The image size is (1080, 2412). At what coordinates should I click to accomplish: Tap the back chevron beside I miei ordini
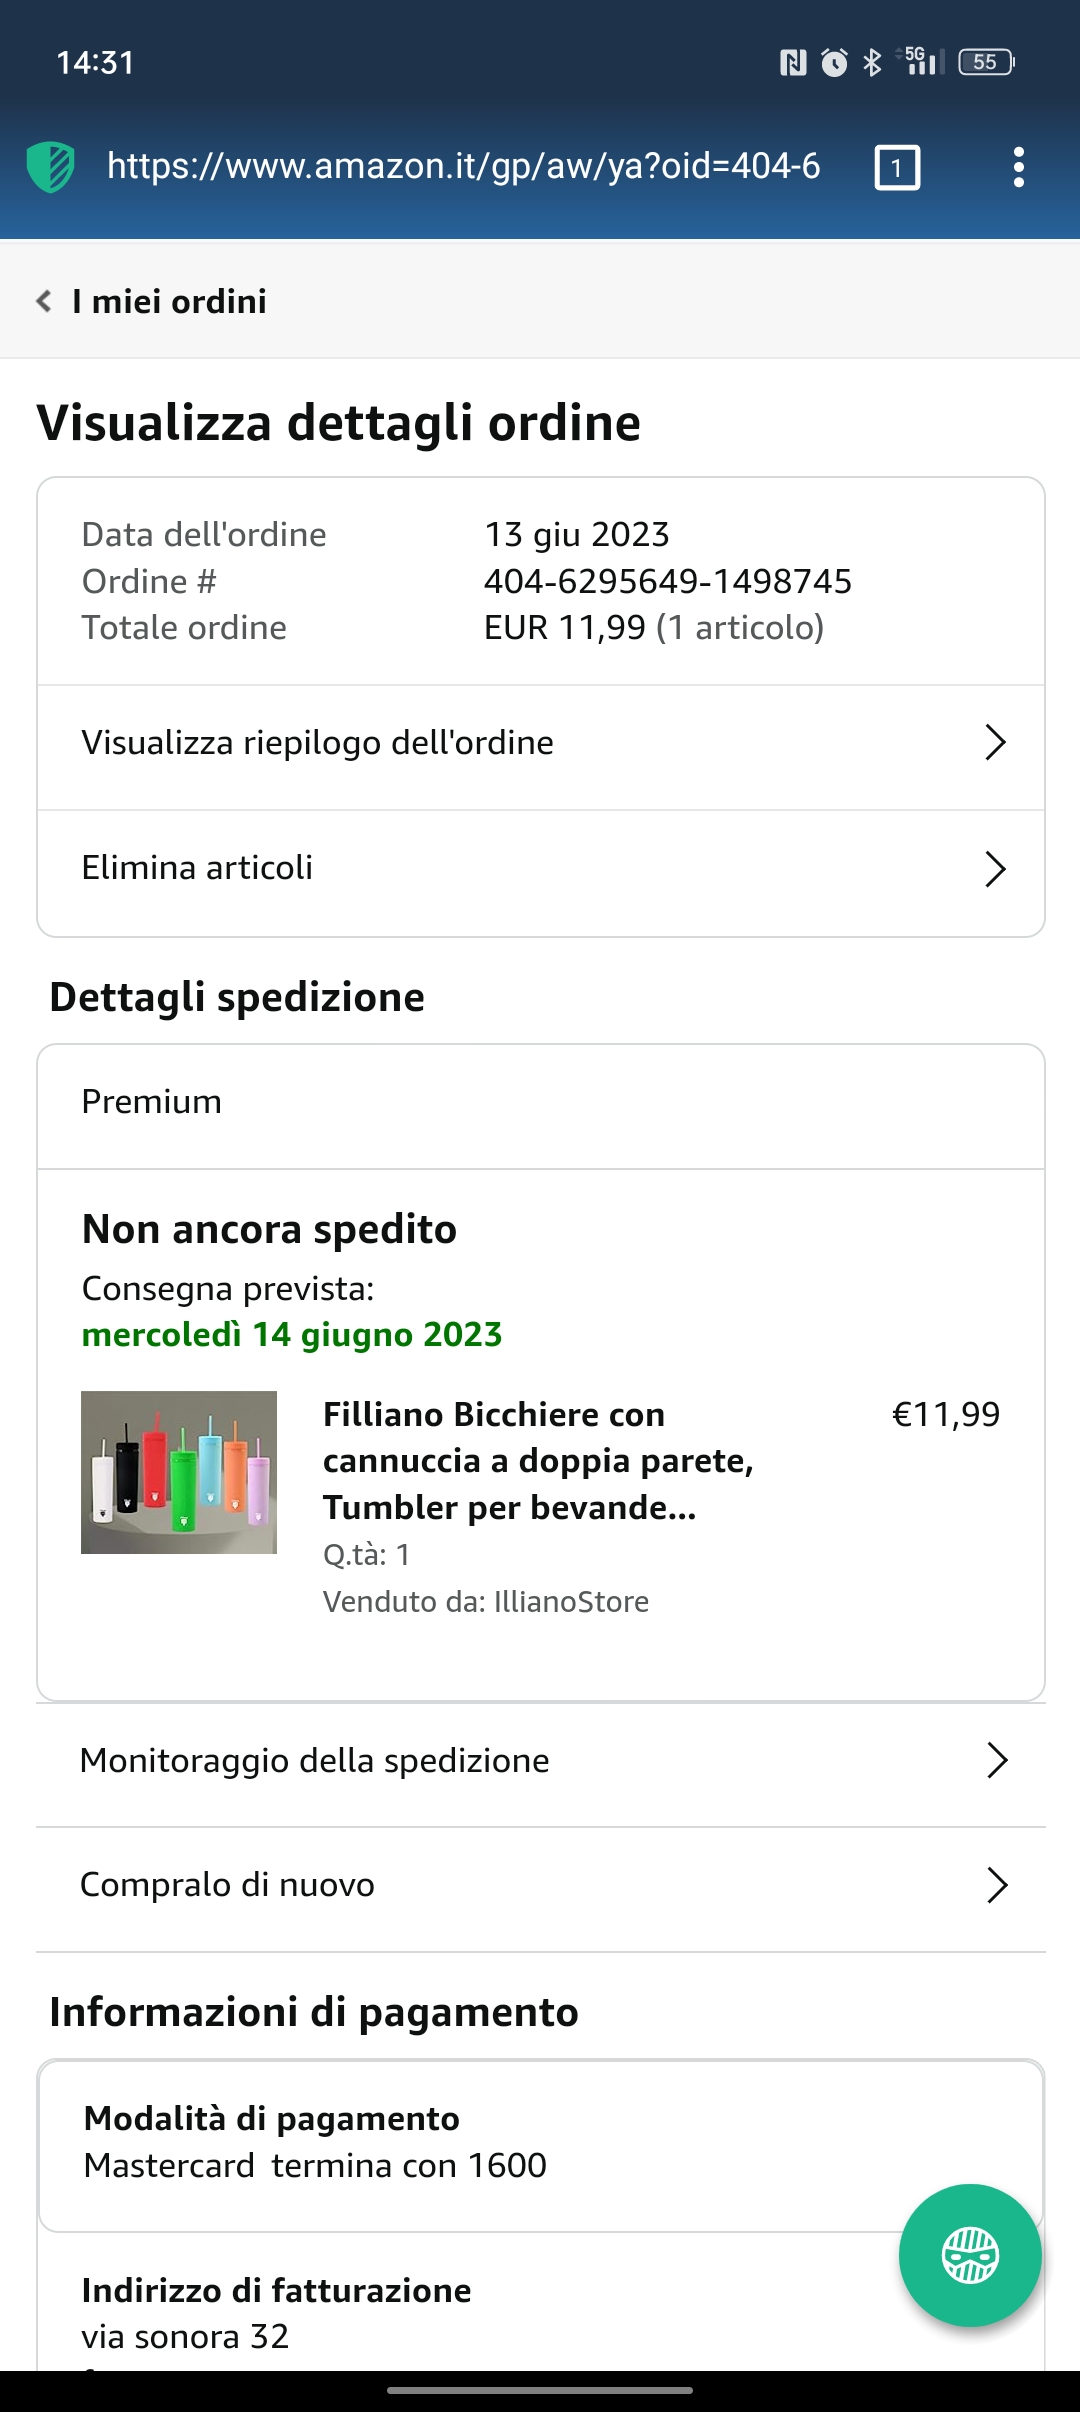pyautogui.click(x=44, y=301)
